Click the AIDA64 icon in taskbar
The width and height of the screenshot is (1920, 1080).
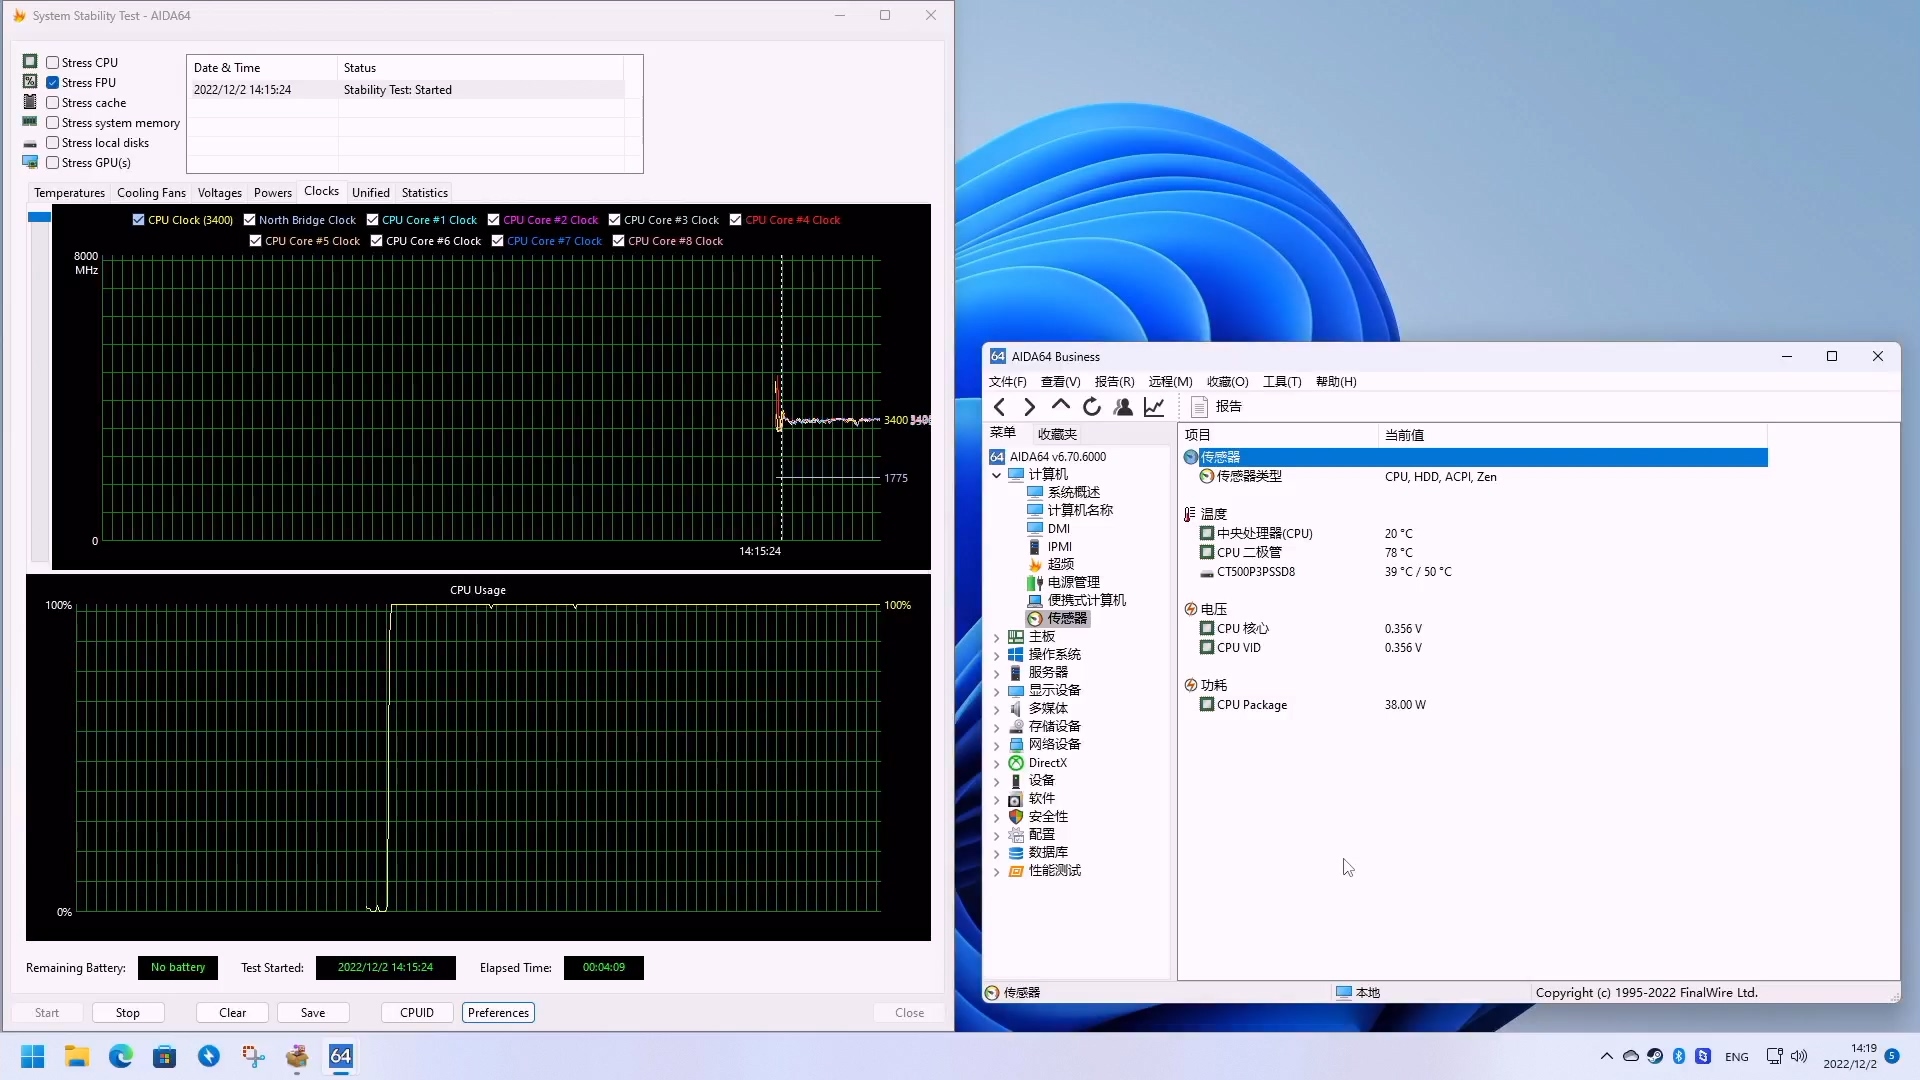[x=341, y=1056]
